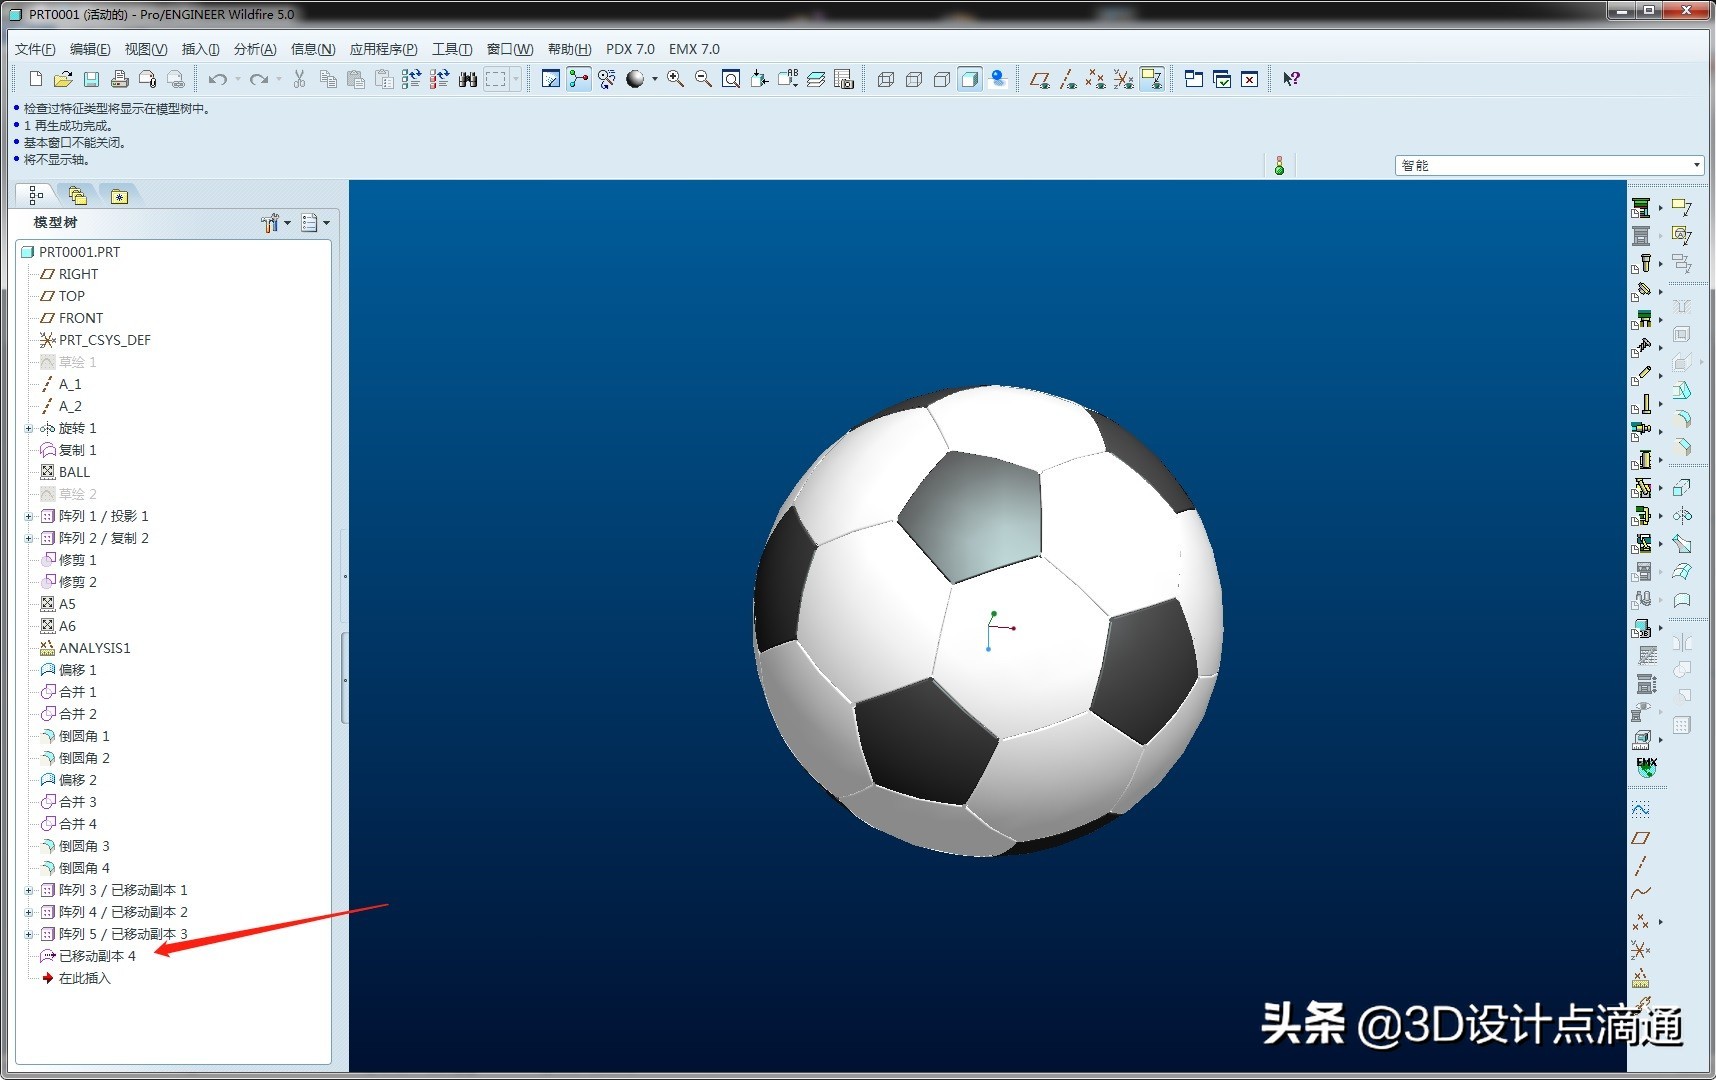The width and height of the screenshot is (1716, 1080).
Task: Click the dark gray pentagon on the ball
Action: pyautogui.click(x=970, y=517)
